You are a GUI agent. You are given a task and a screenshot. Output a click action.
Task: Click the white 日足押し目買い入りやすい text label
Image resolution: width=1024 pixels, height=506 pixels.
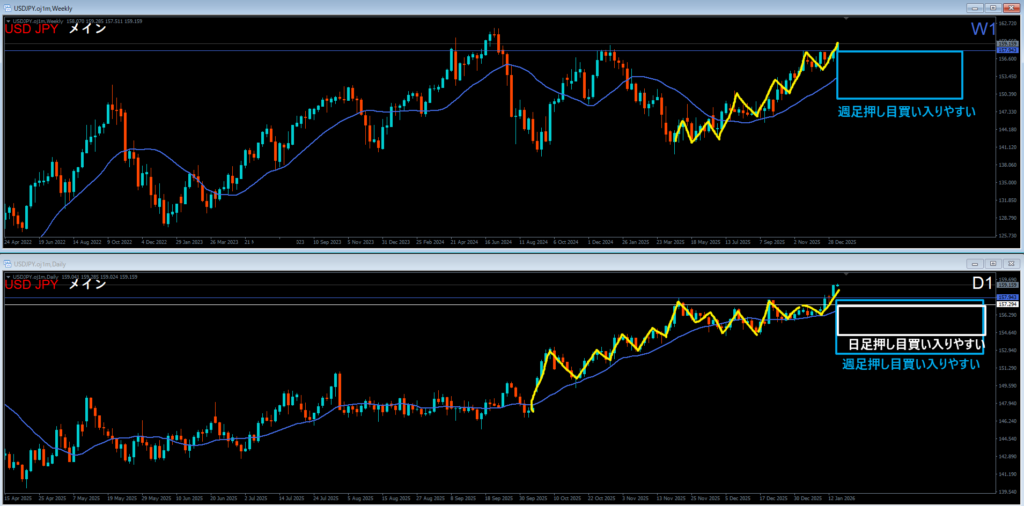pos(910,345)
